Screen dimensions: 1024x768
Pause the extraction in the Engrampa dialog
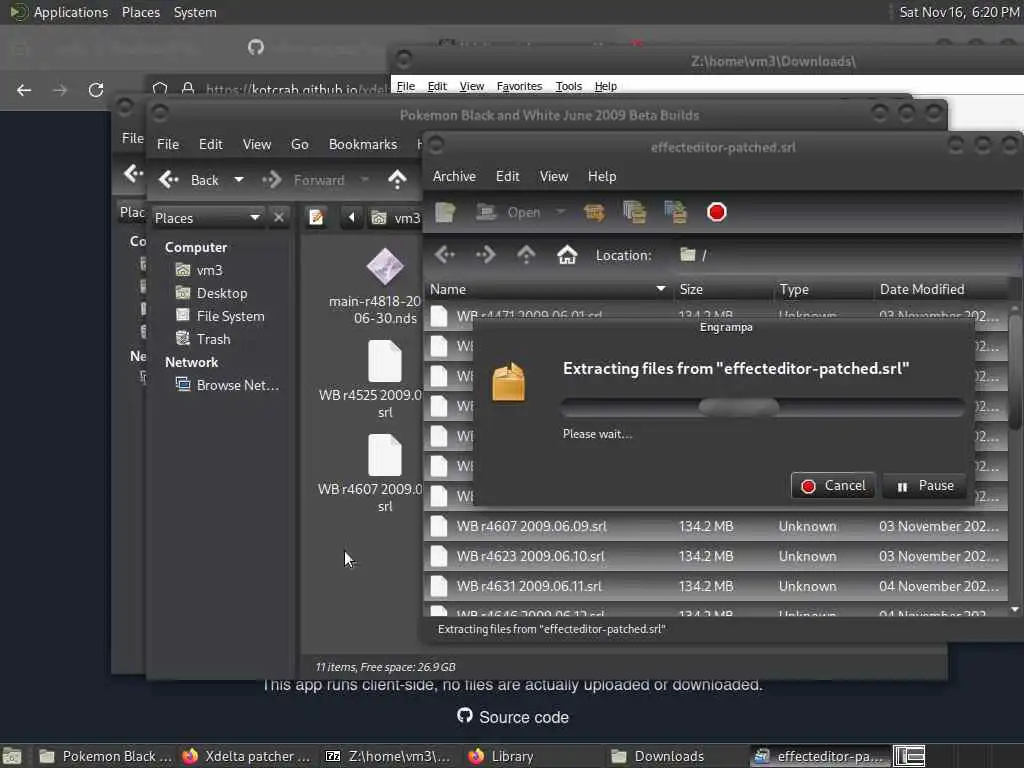point(925,486)
